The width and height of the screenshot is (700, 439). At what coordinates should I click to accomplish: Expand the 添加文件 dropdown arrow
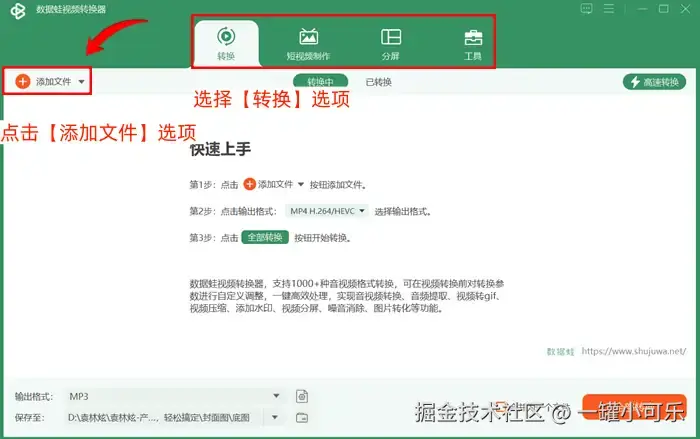point(81,82)
